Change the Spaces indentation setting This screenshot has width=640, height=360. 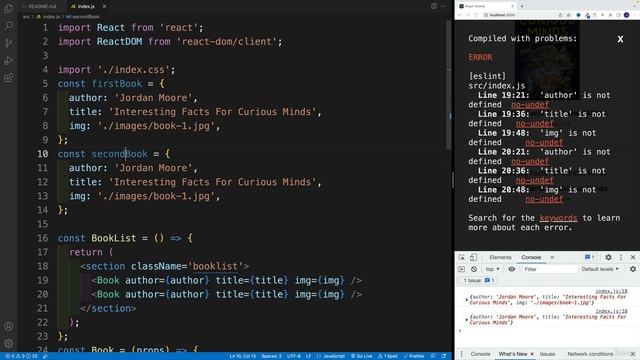click(x=271, y=356)
